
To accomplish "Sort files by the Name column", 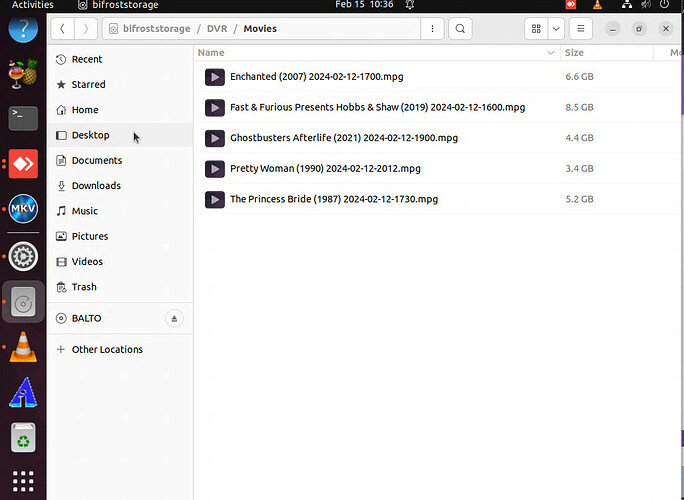I will pyautogui.click(x=211, y=53).
